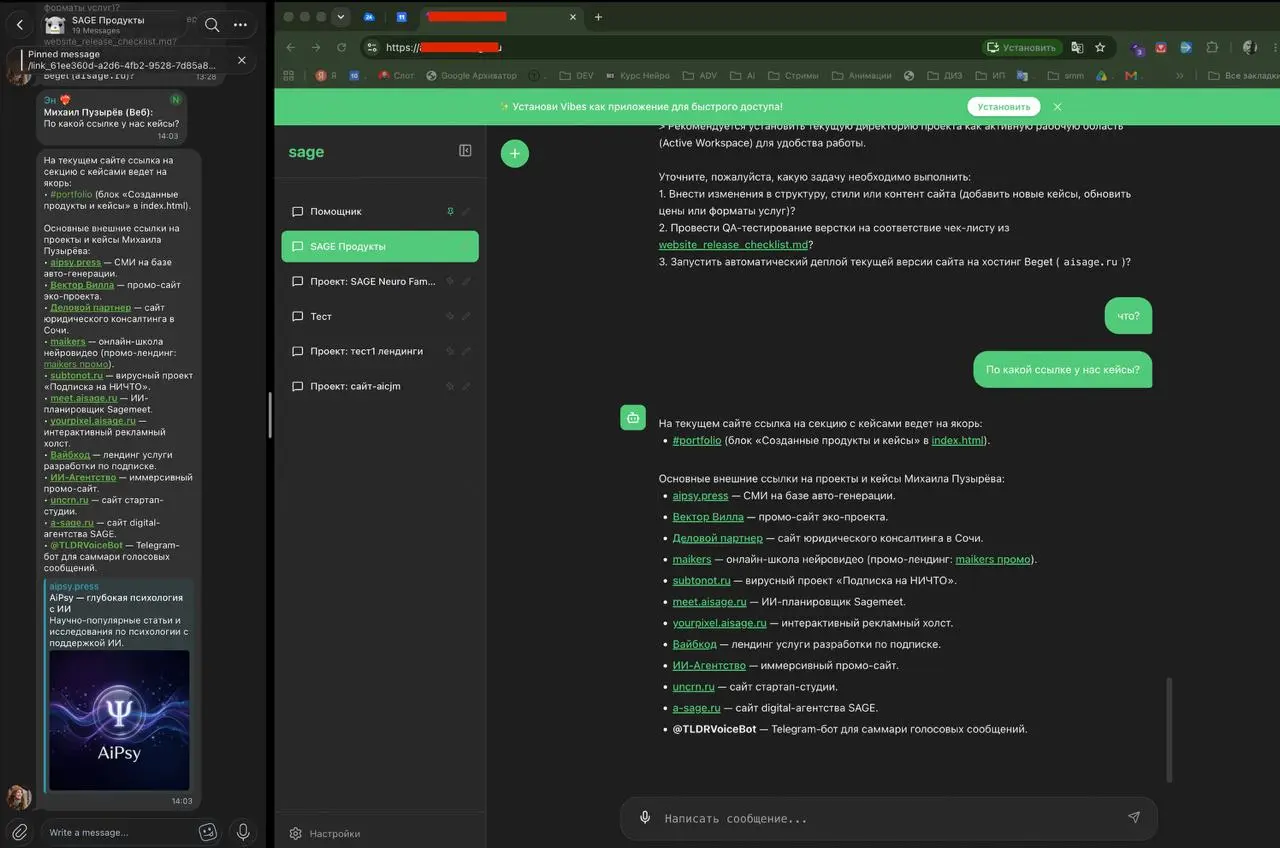
Task: Open a new browser tab
Action: (x=598, y=17)
